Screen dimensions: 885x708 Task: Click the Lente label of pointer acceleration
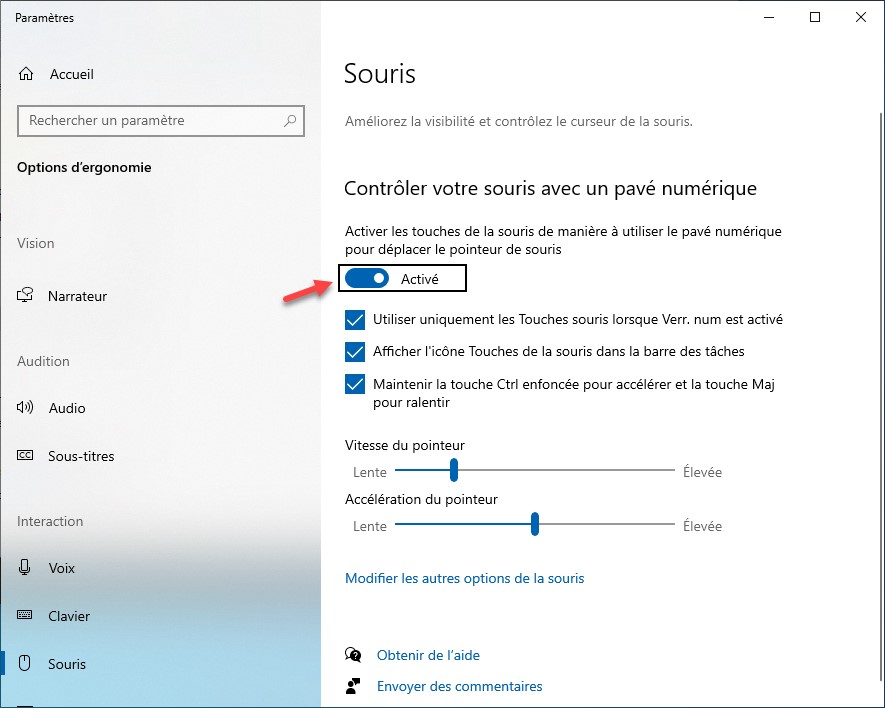[x=370, y=526]
